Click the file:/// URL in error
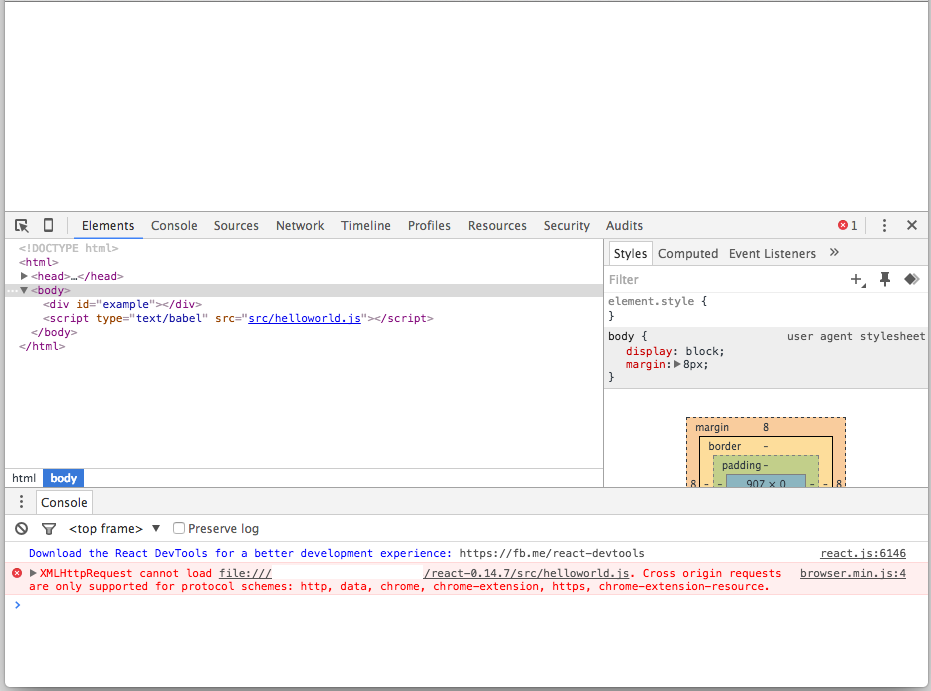Screen dimensions: 931x691 (x=245, y=573)
